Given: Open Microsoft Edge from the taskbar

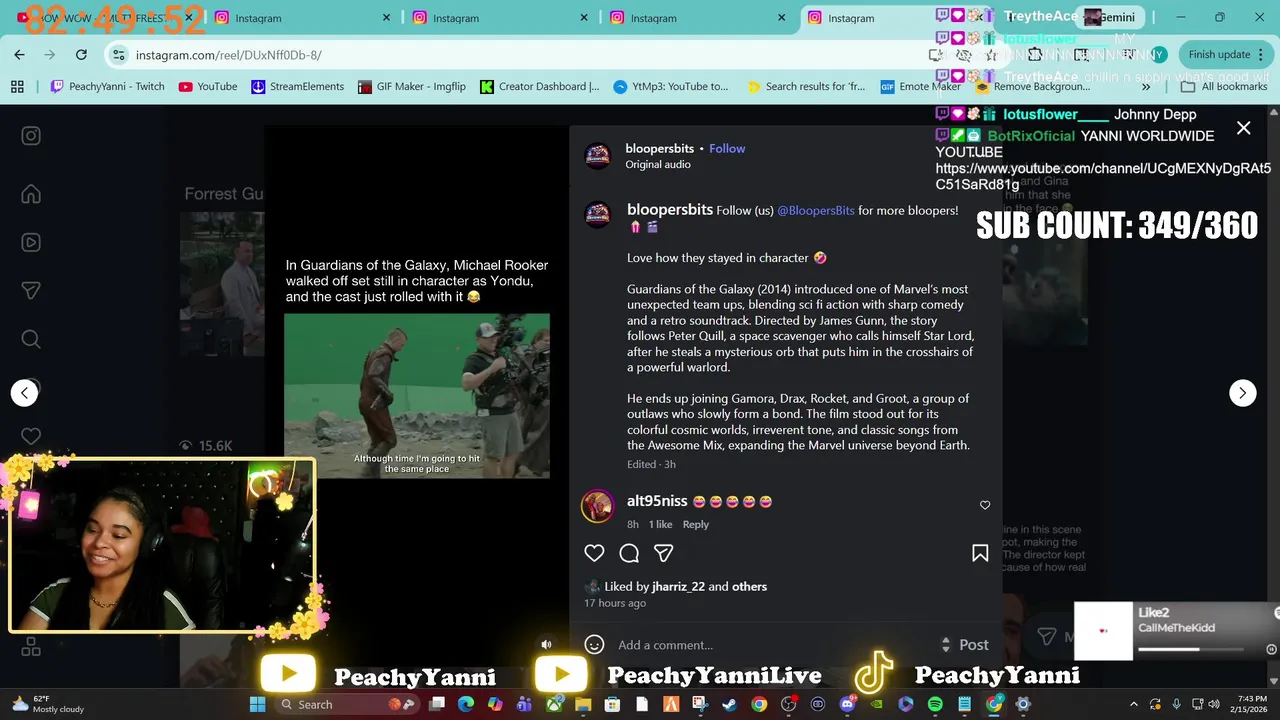Looking at the screenshot, I should coord(465,704).
